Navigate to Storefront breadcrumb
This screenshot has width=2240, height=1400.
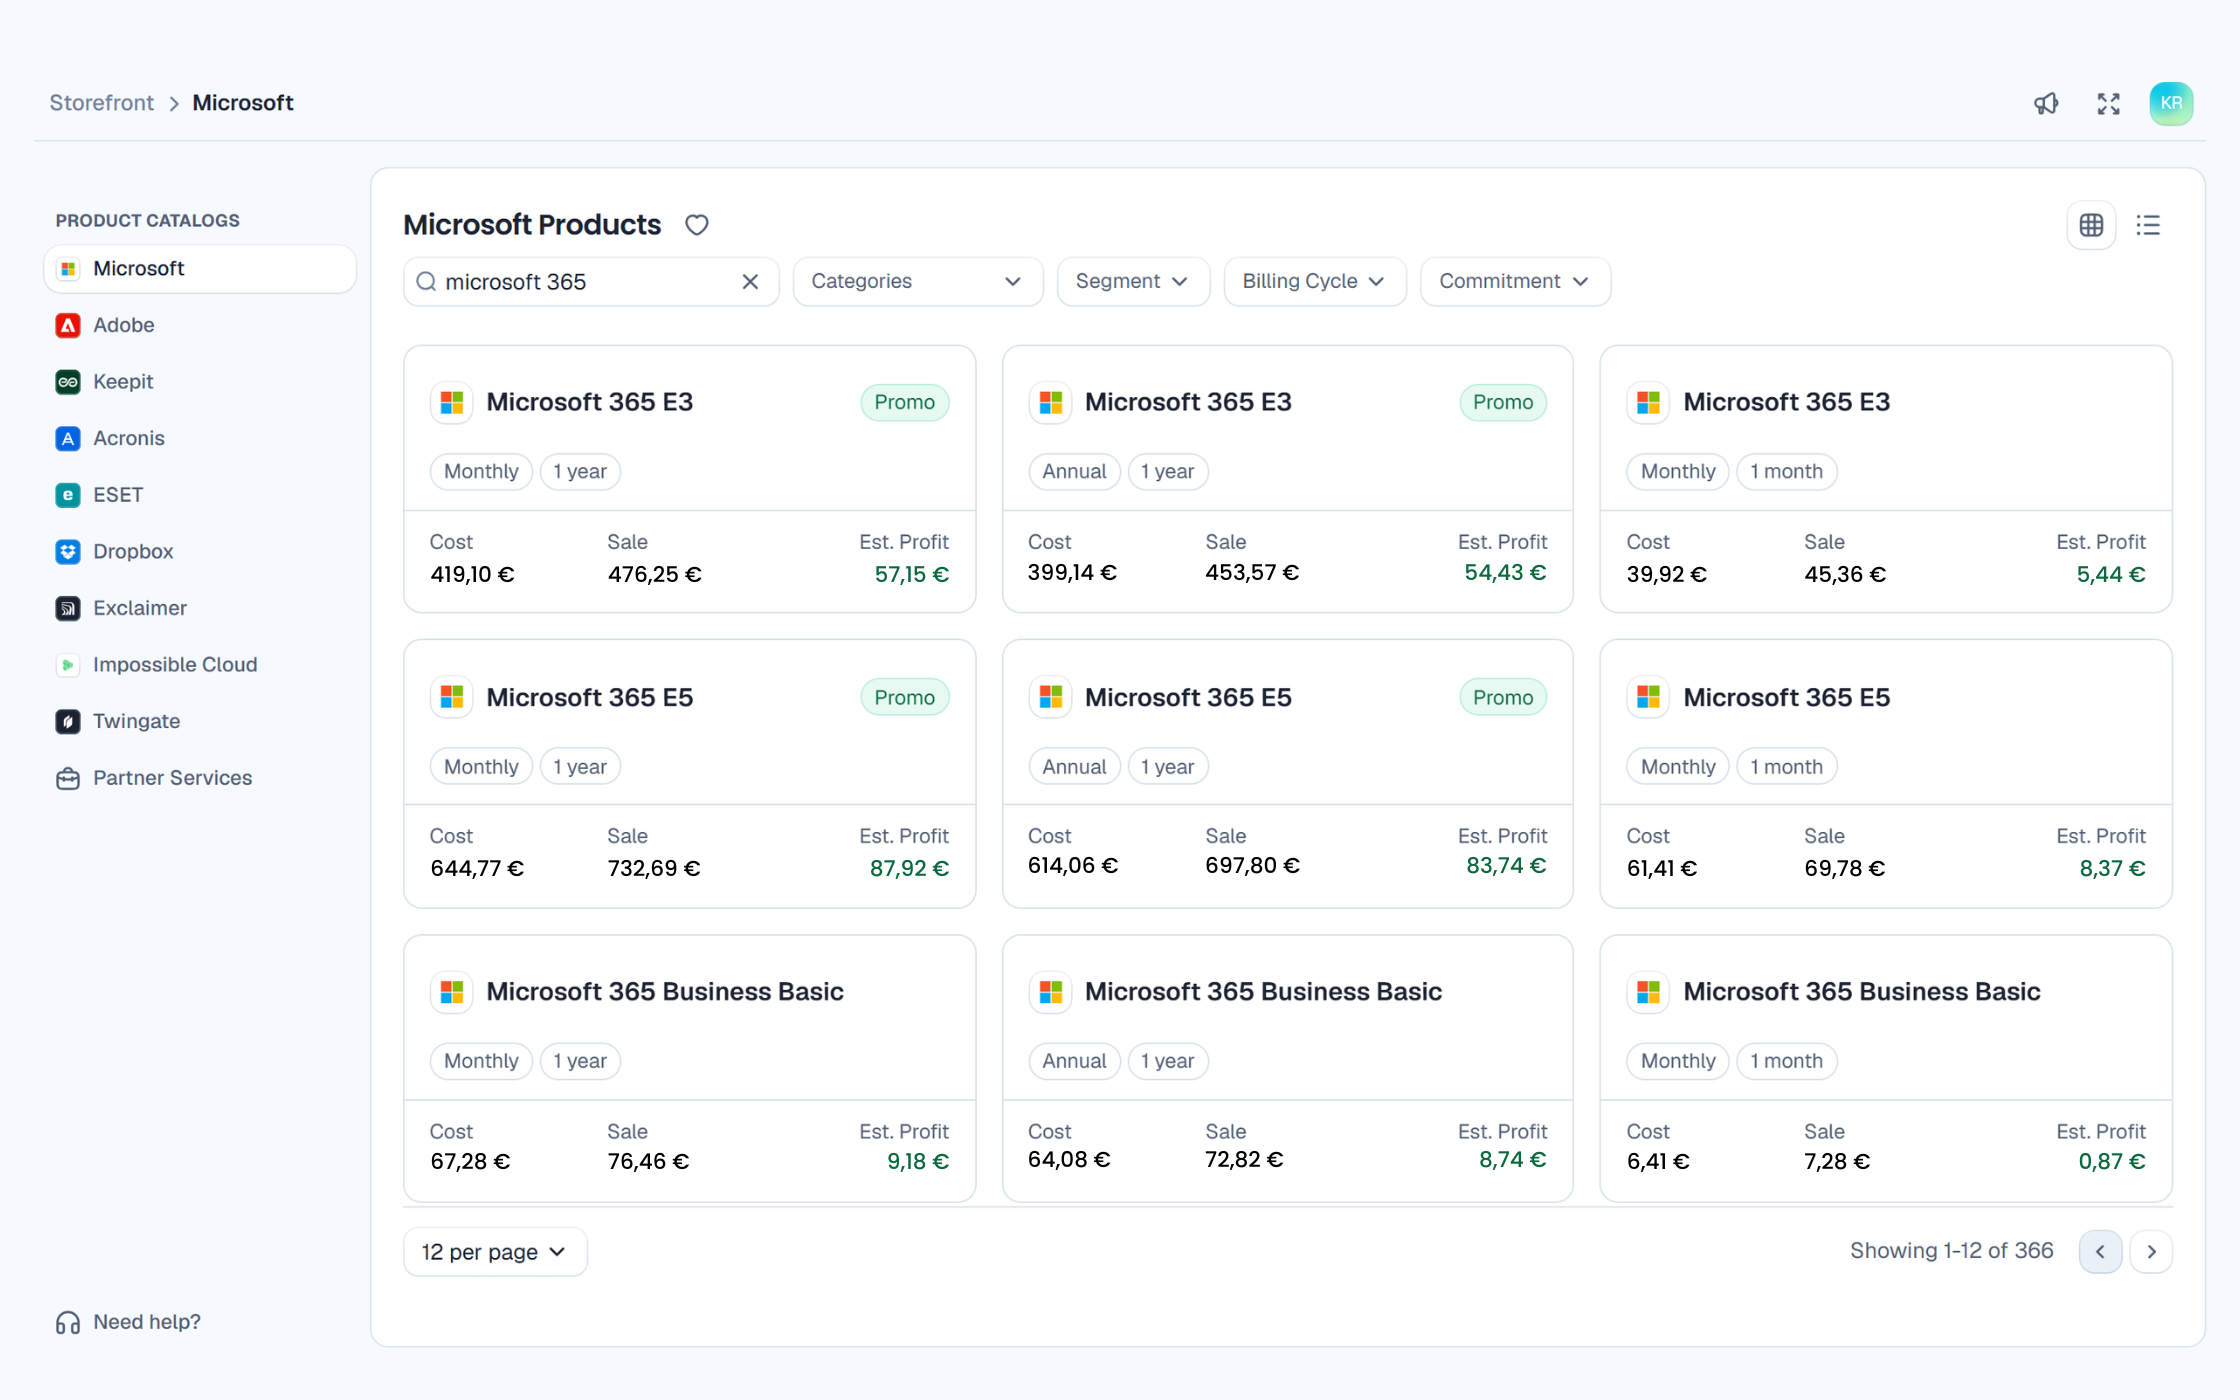(x=102, y=103)
